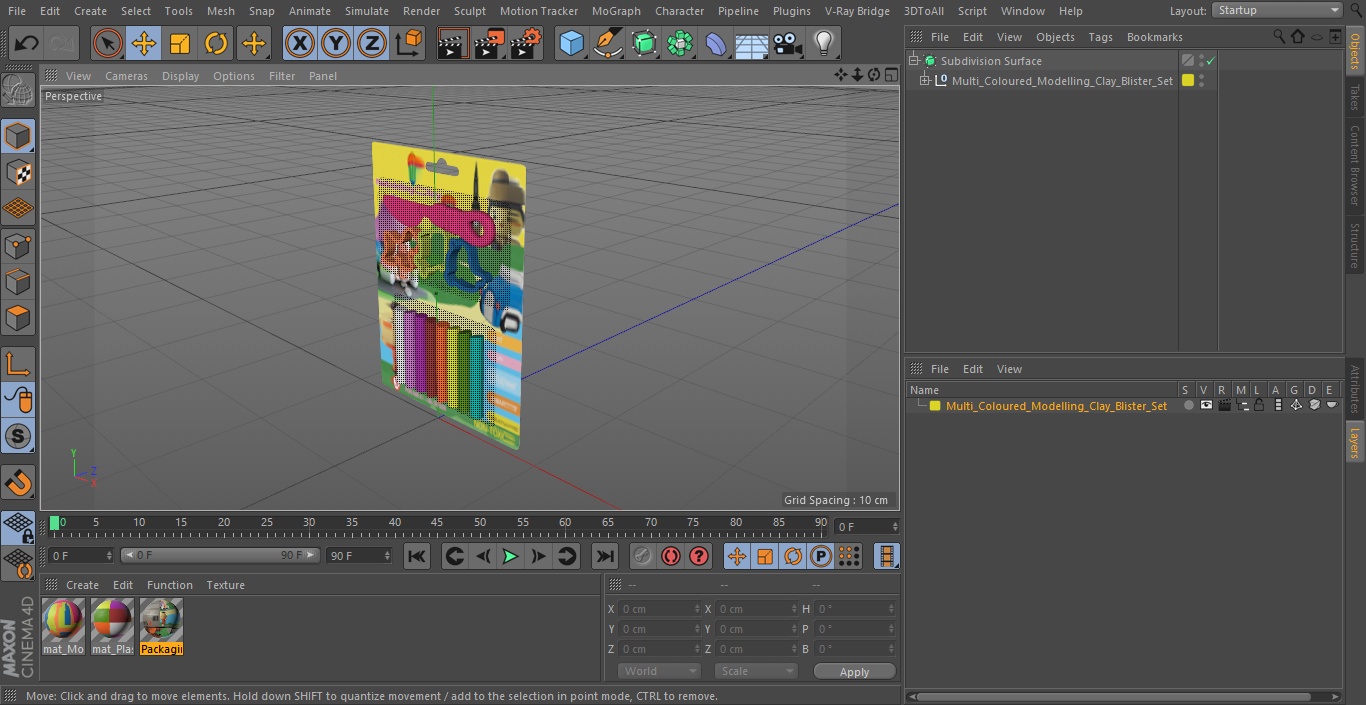Switch to the Attributes side tab
1366x705 pixels.
[1355, 390]
